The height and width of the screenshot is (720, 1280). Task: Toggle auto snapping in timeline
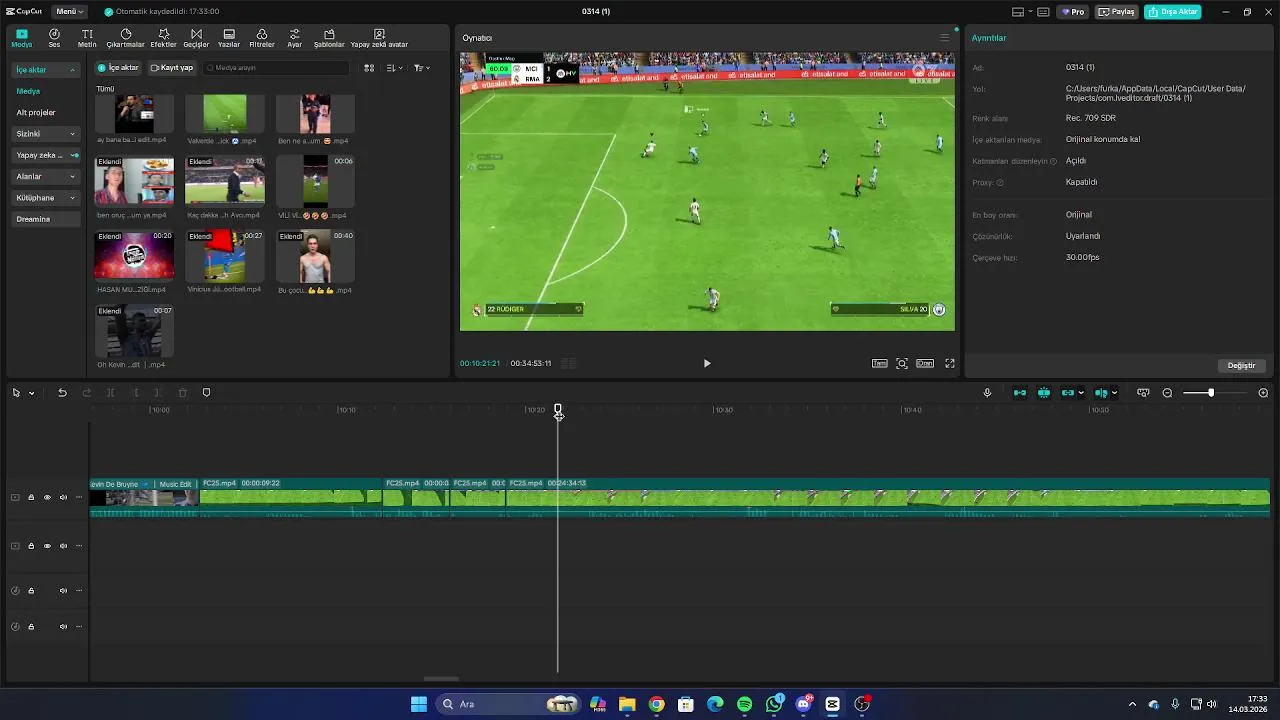tap(1044, 393)
